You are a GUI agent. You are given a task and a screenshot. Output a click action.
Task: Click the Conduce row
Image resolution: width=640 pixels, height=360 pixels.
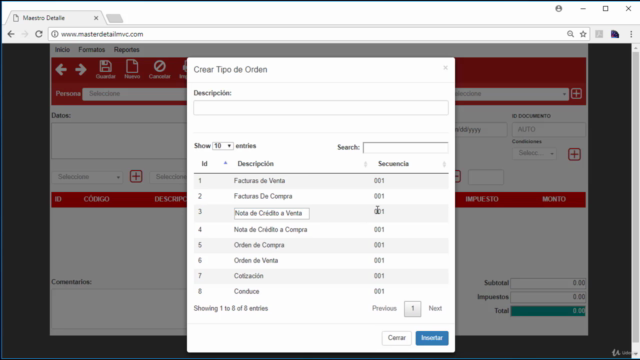(321, 292)
